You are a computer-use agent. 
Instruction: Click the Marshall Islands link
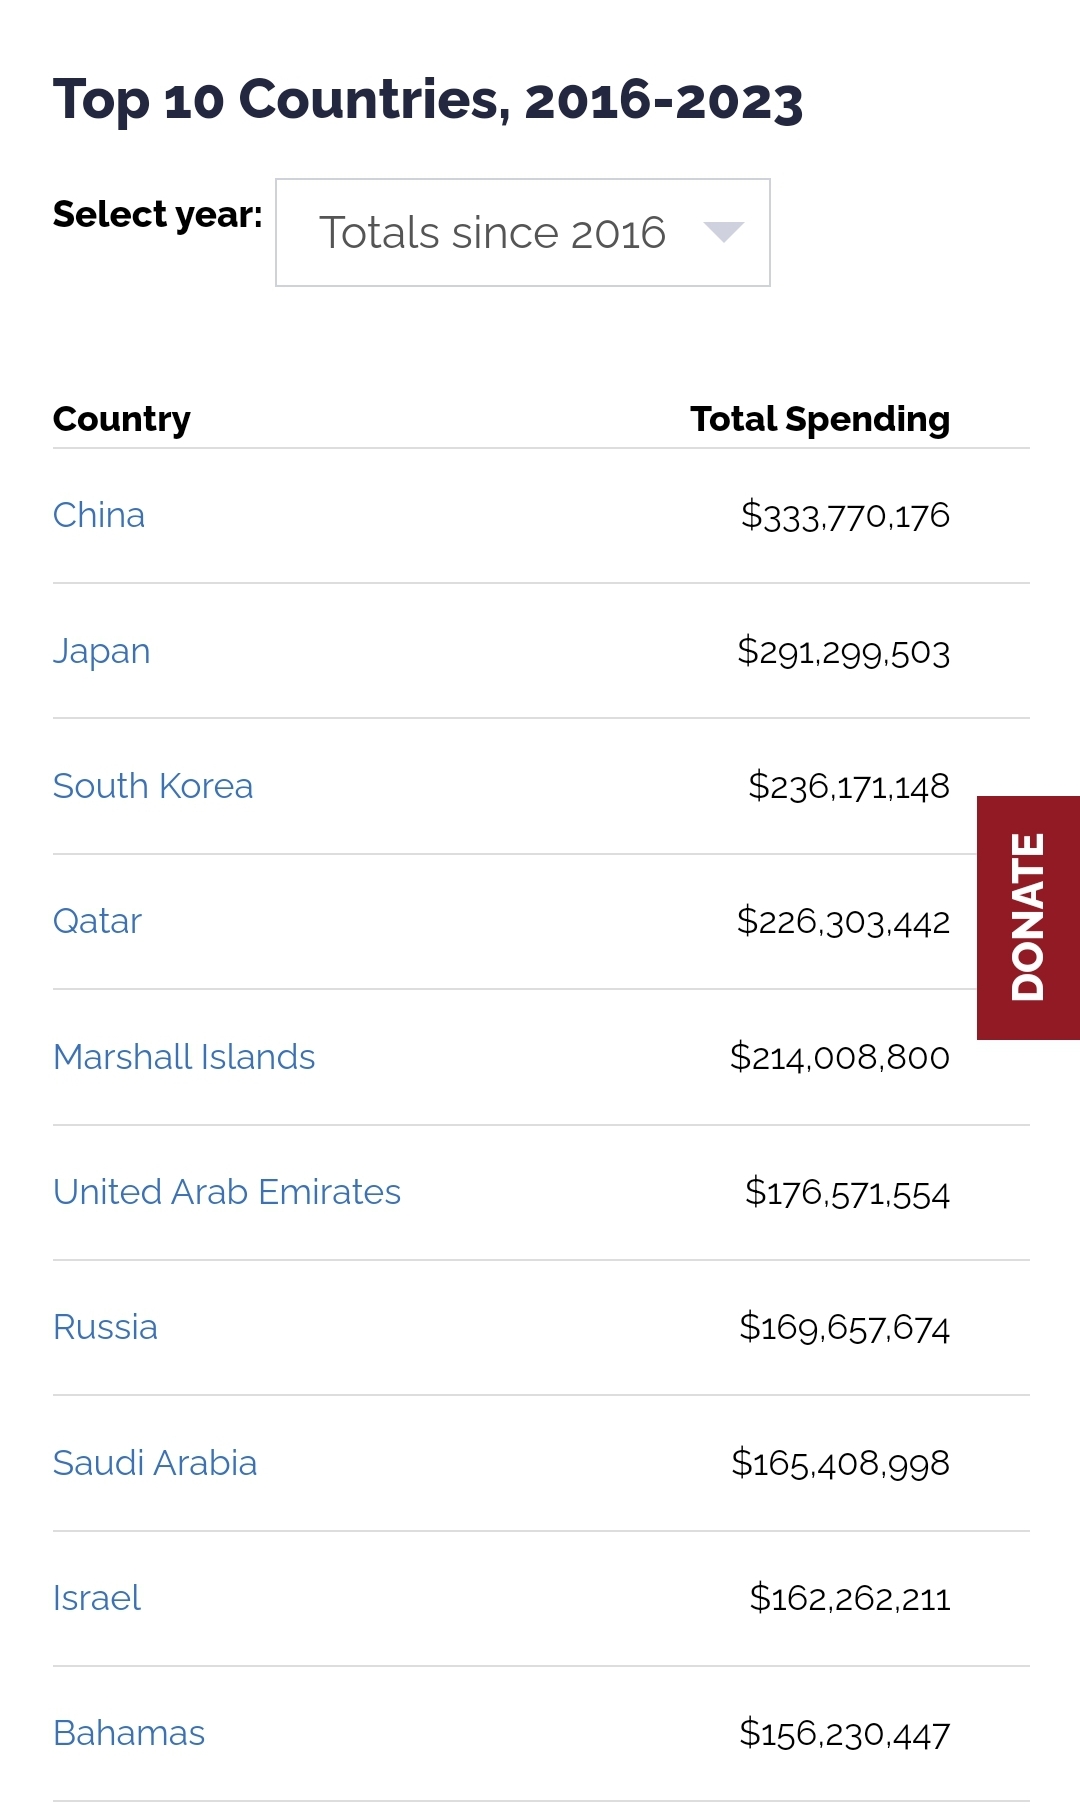[x=184, y=1057]
